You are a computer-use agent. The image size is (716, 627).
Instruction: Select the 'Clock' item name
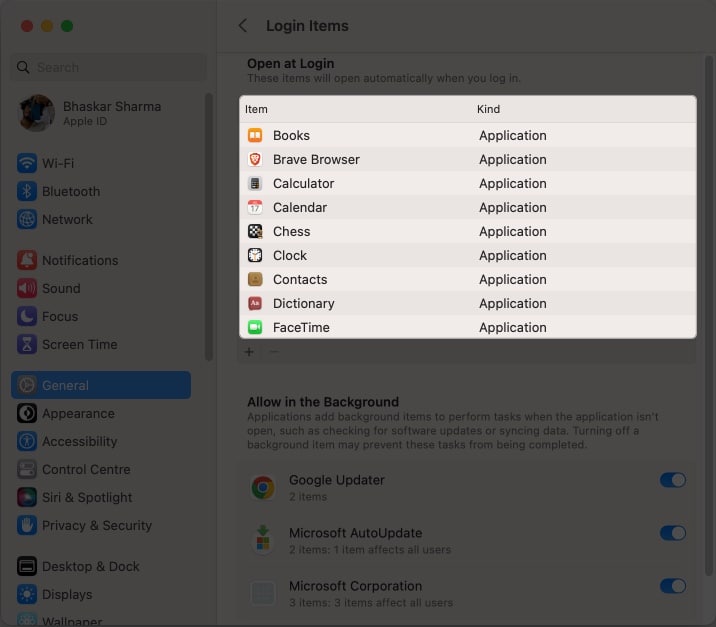(290, 255)
